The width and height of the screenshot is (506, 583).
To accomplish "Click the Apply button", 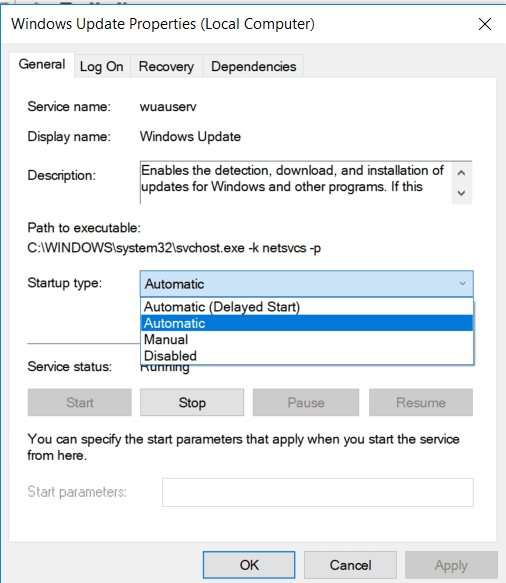I will point(451,565).
